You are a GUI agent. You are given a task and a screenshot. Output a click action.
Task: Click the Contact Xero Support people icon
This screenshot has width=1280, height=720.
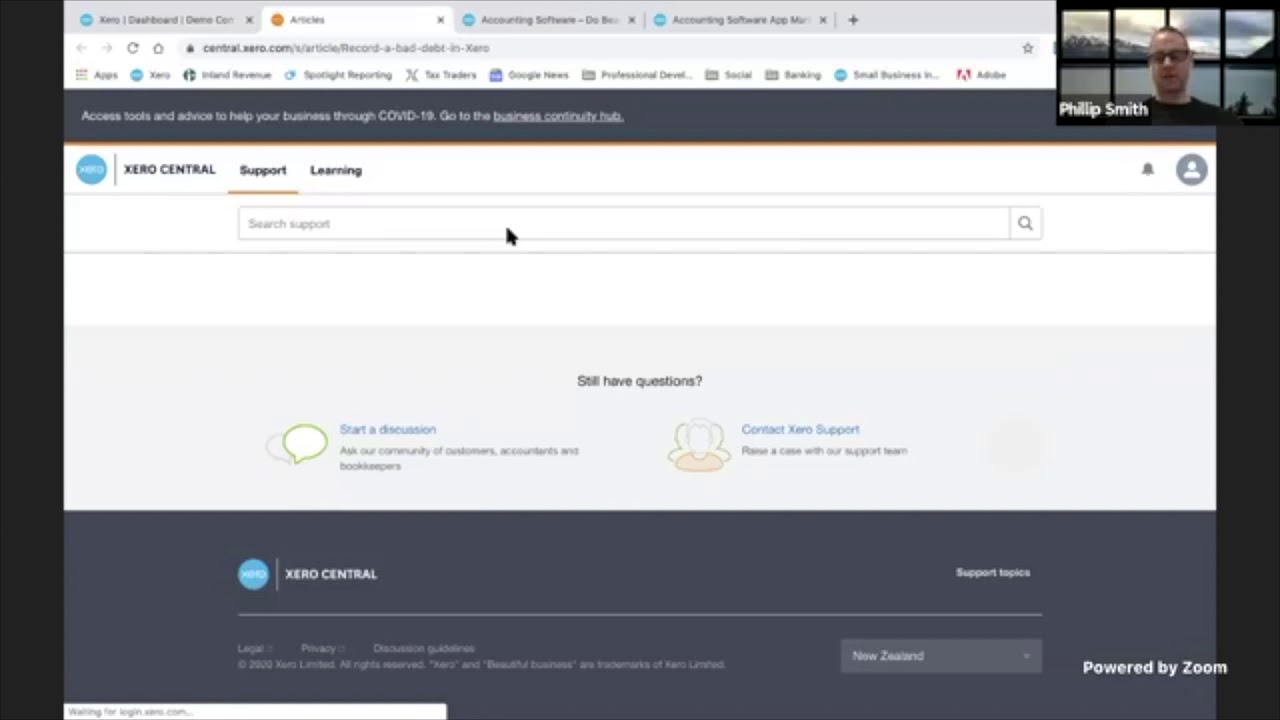click(699, 445)
